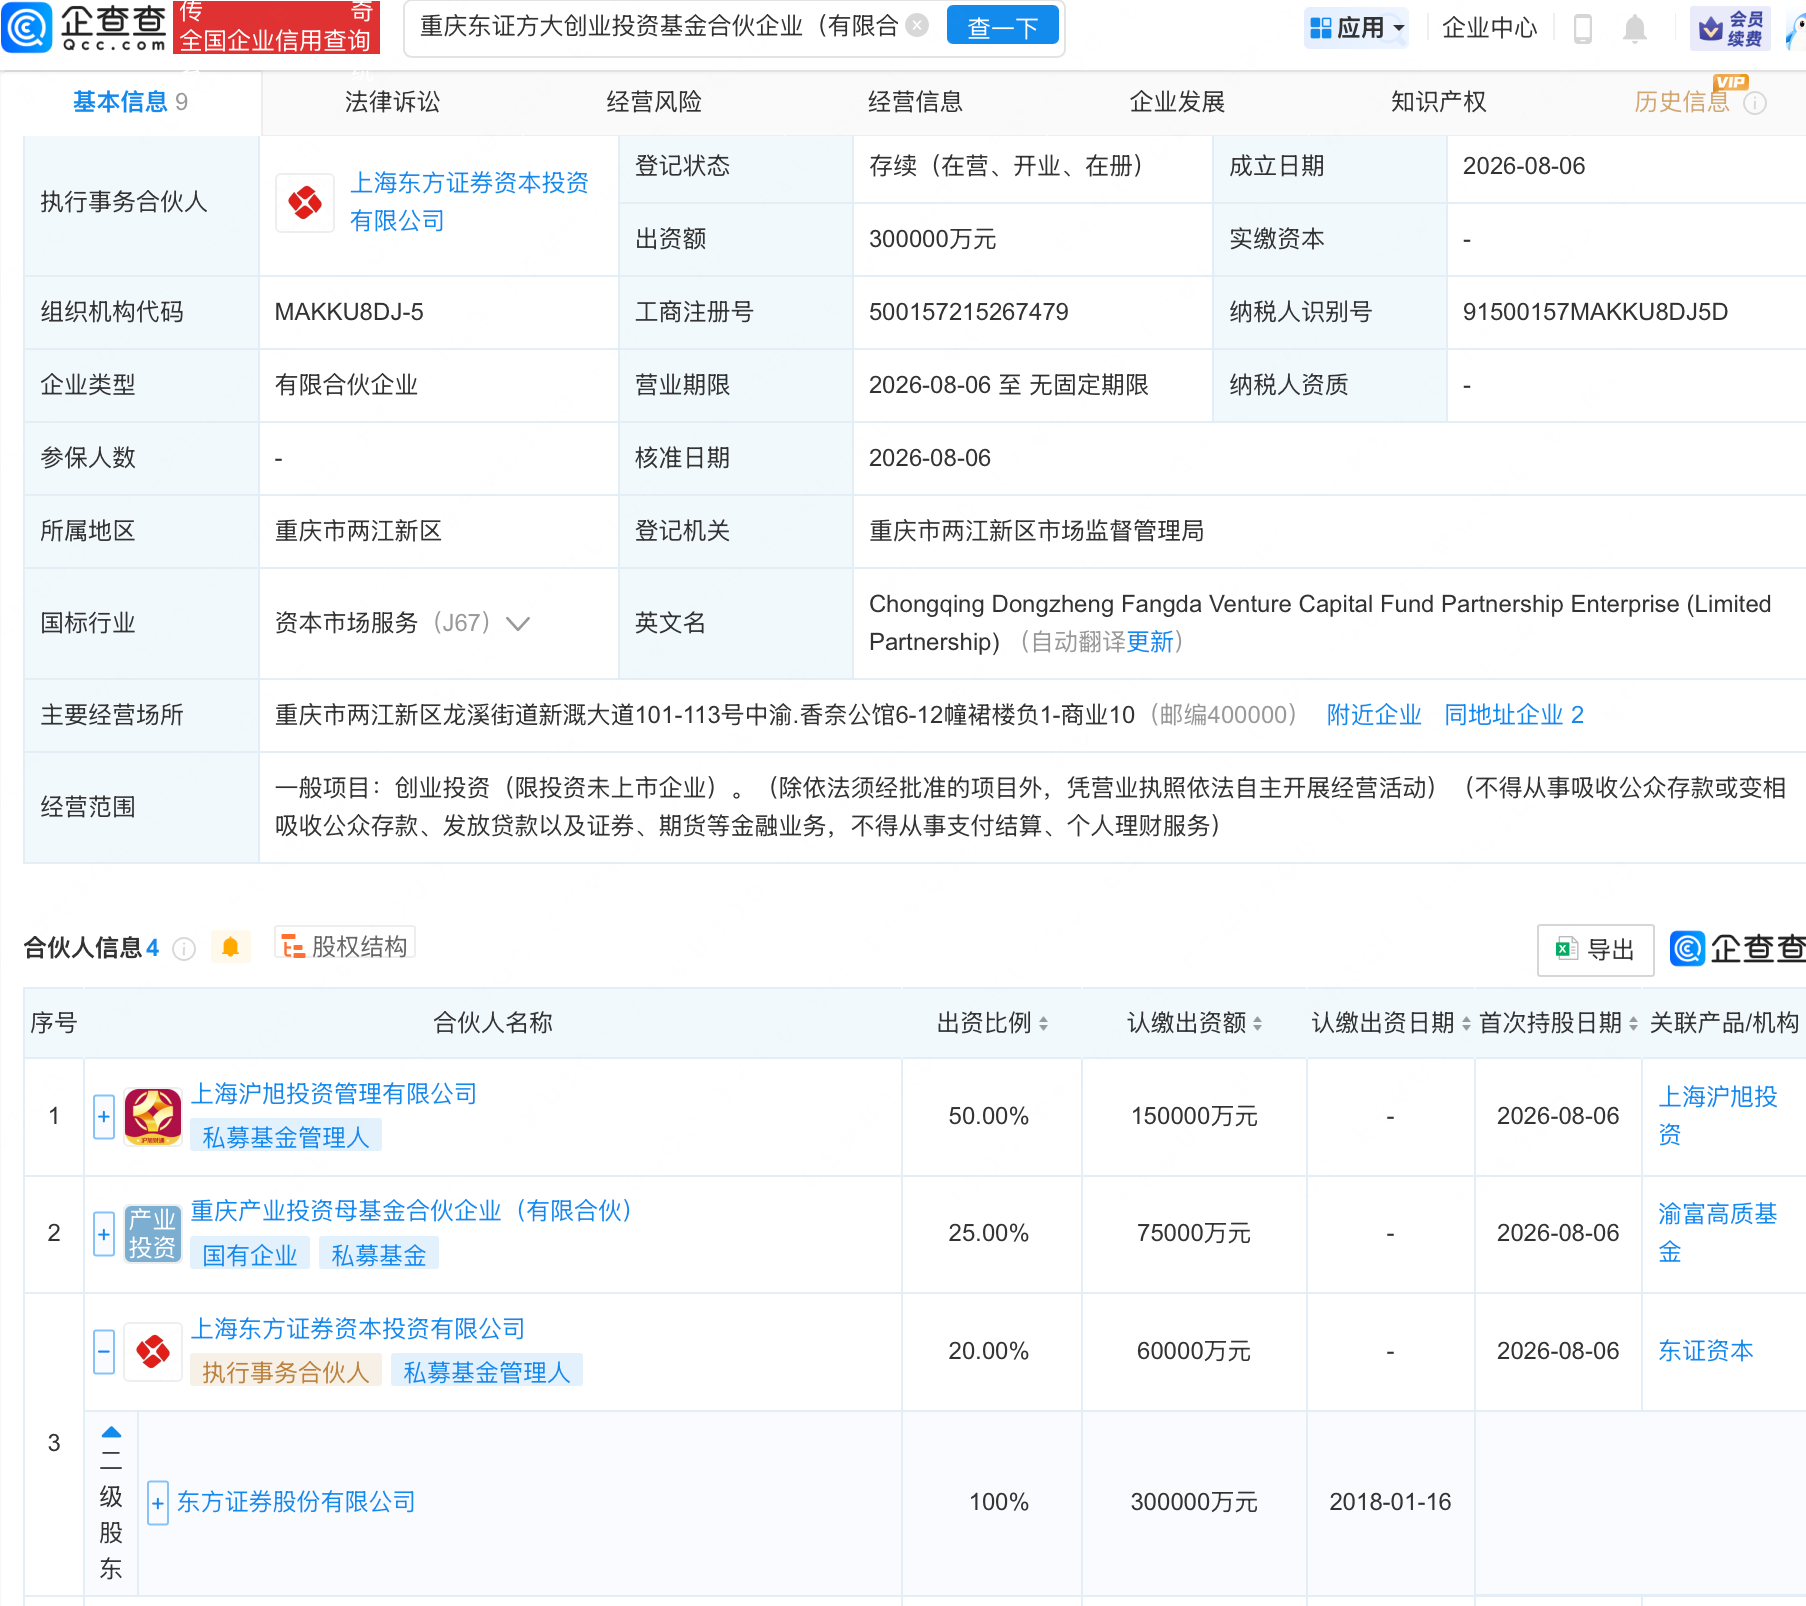Focus the company search input field

tap(660, 26)
